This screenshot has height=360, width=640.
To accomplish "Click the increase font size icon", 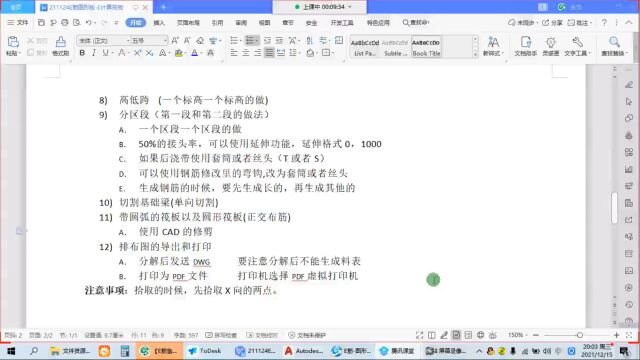I will [175, 40].
